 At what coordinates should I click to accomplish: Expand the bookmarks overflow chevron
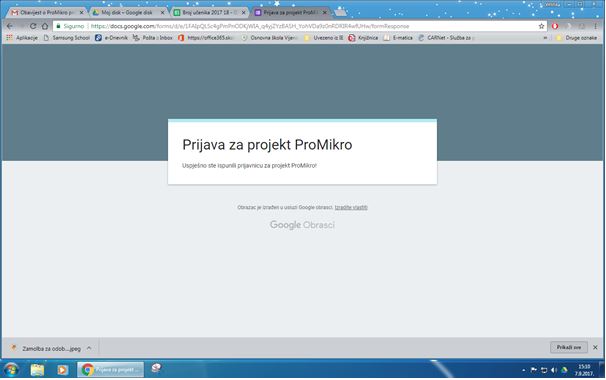tap(545, 38)
